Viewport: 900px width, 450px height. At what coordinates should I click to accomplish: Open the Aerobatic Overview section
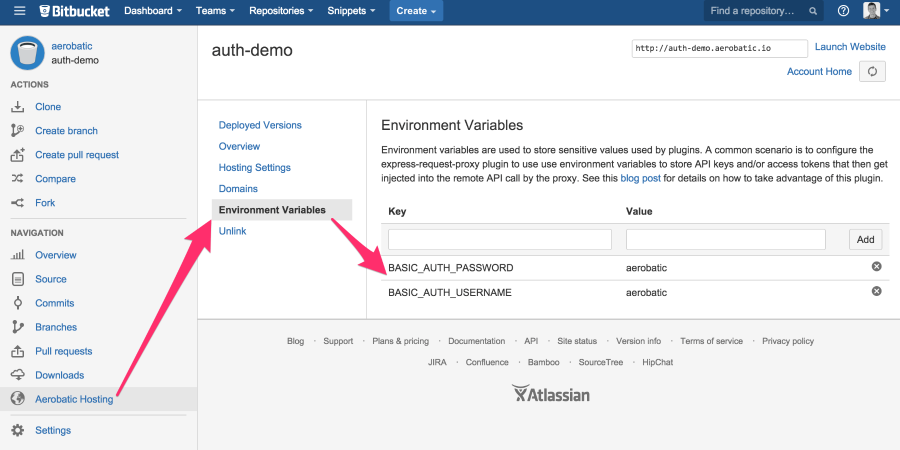click(x=239, y=146)
